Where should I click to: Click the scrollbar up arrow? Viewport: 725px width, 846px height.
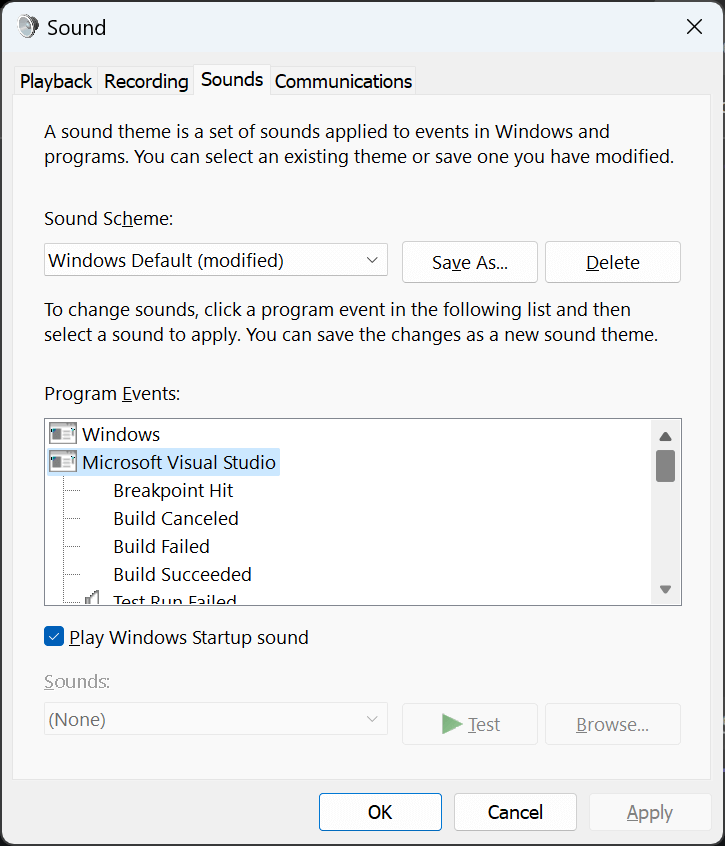[665, 434]
